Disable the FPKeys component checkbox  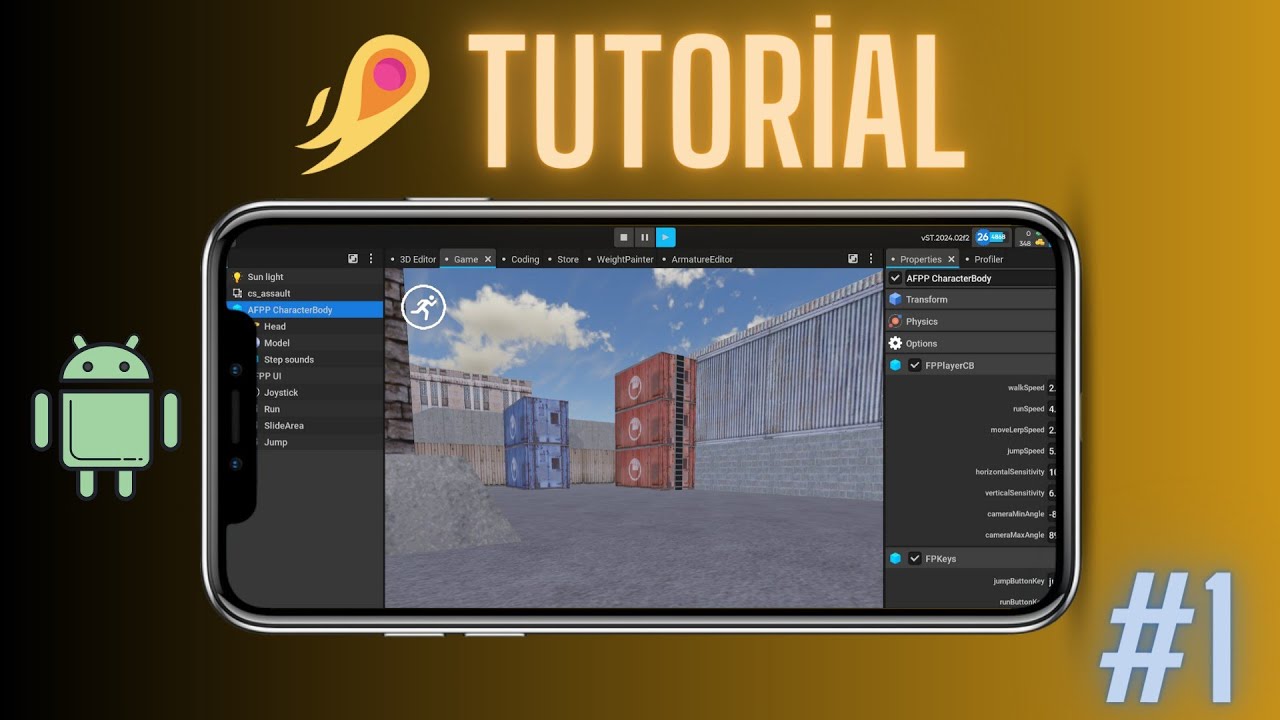point(915,558)
